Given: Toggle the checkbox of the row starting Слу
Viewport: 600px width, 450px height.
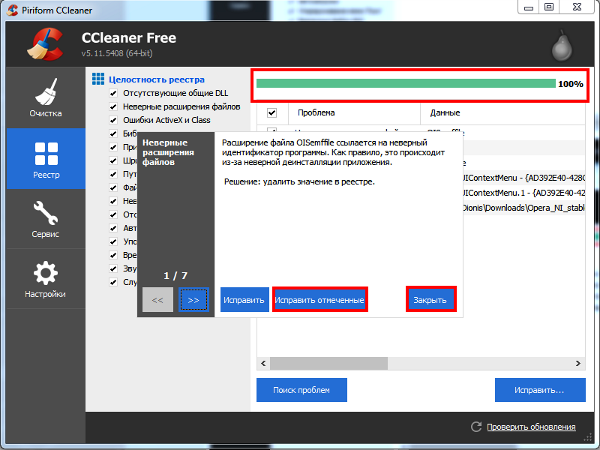Looking at the screenshot, I should click(113, 282).
